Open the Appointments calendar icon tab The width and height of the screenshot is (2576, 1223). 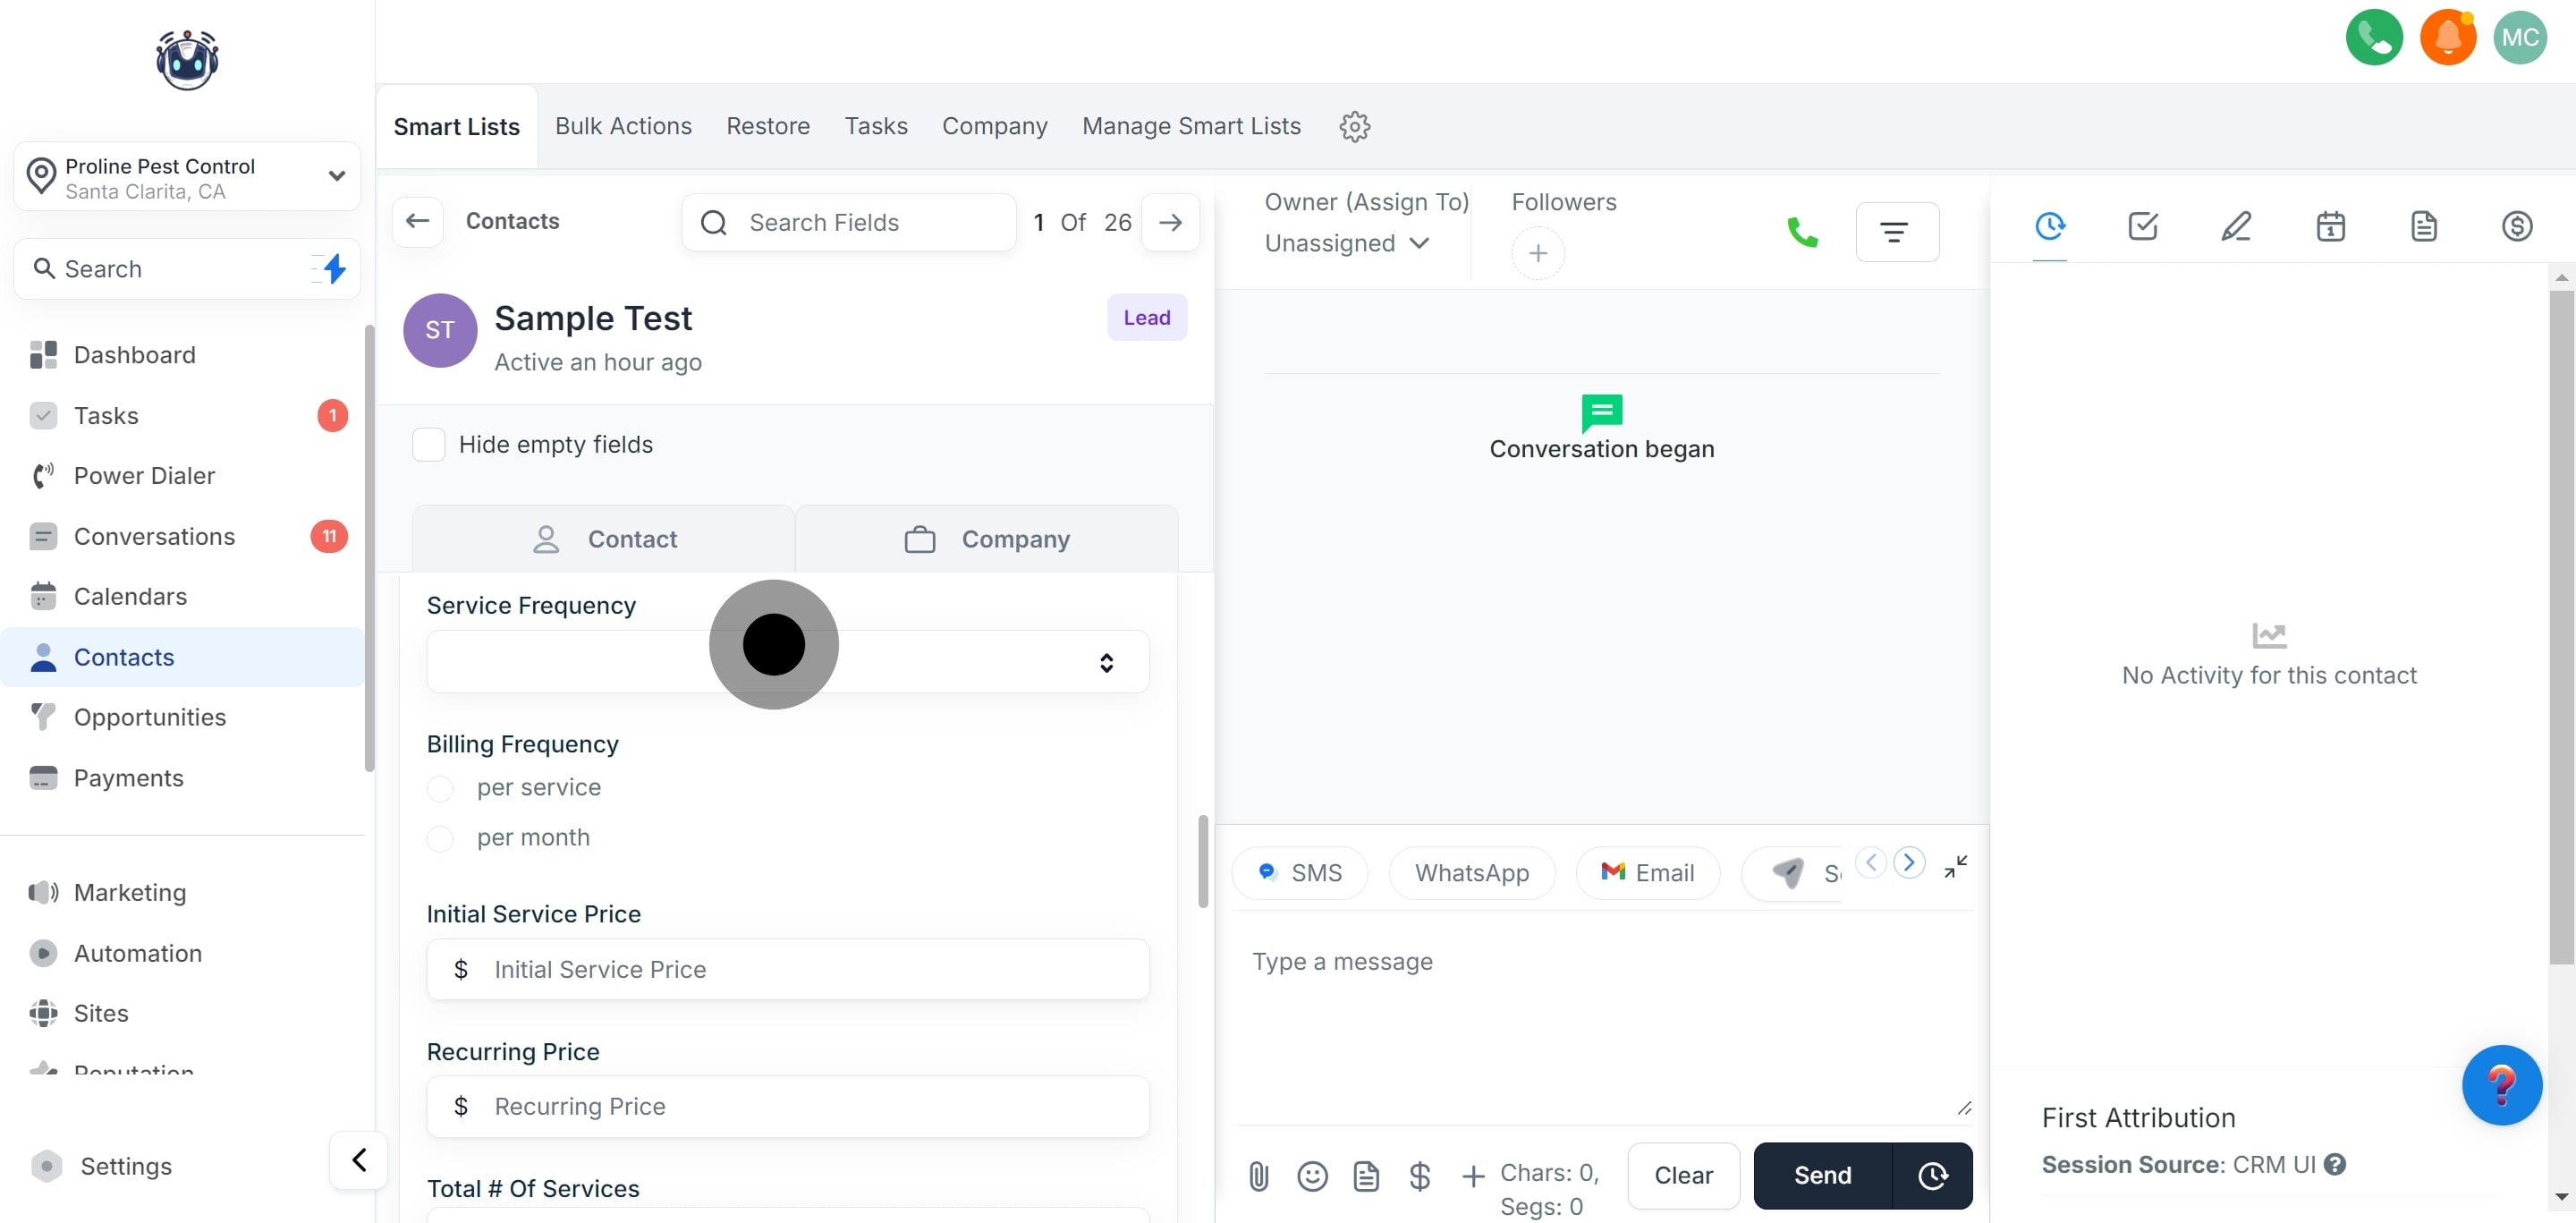click(2330, 226)
